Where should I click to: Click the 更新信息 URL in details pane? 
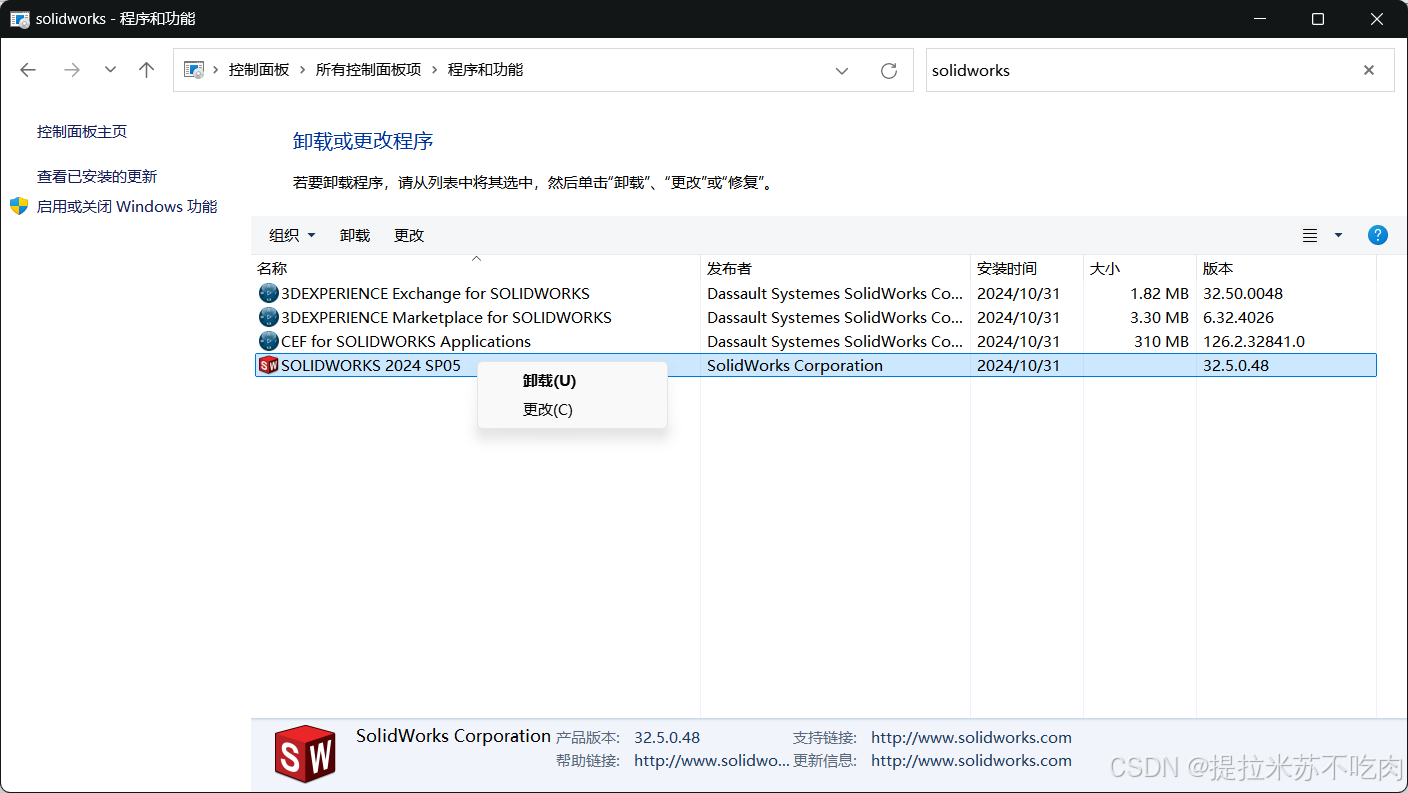pyautogui.click(x=971, y=761)
